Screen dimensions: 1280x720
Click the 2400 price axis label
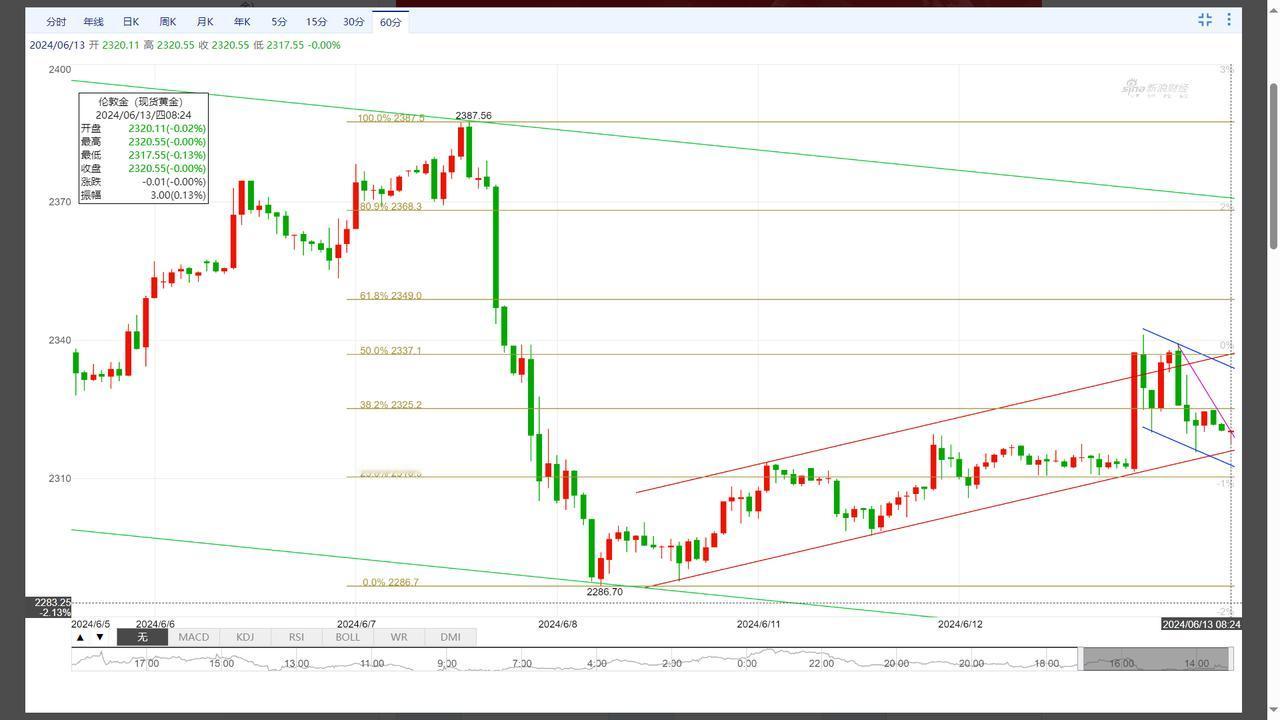click(59, 69)
